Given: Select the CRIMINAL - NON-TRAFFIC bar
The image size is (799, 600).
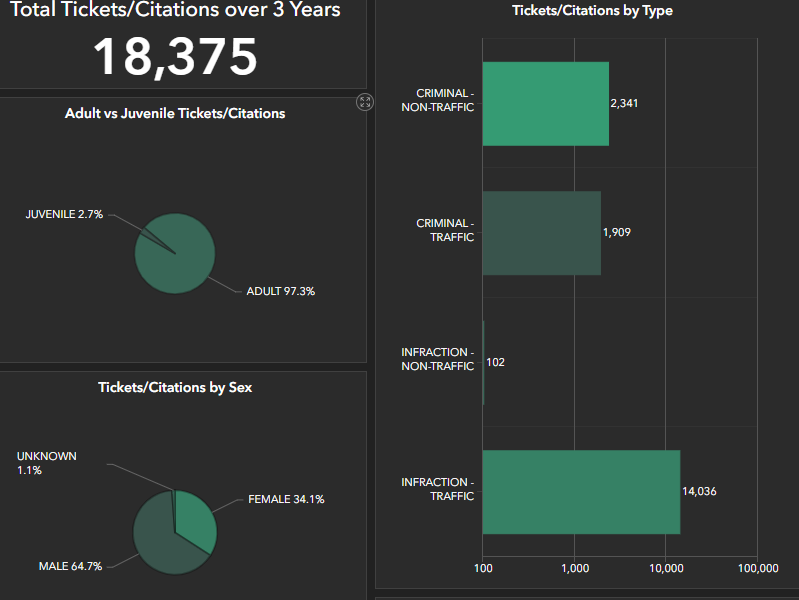Looking at the screenshot, I should pos(546,104).
